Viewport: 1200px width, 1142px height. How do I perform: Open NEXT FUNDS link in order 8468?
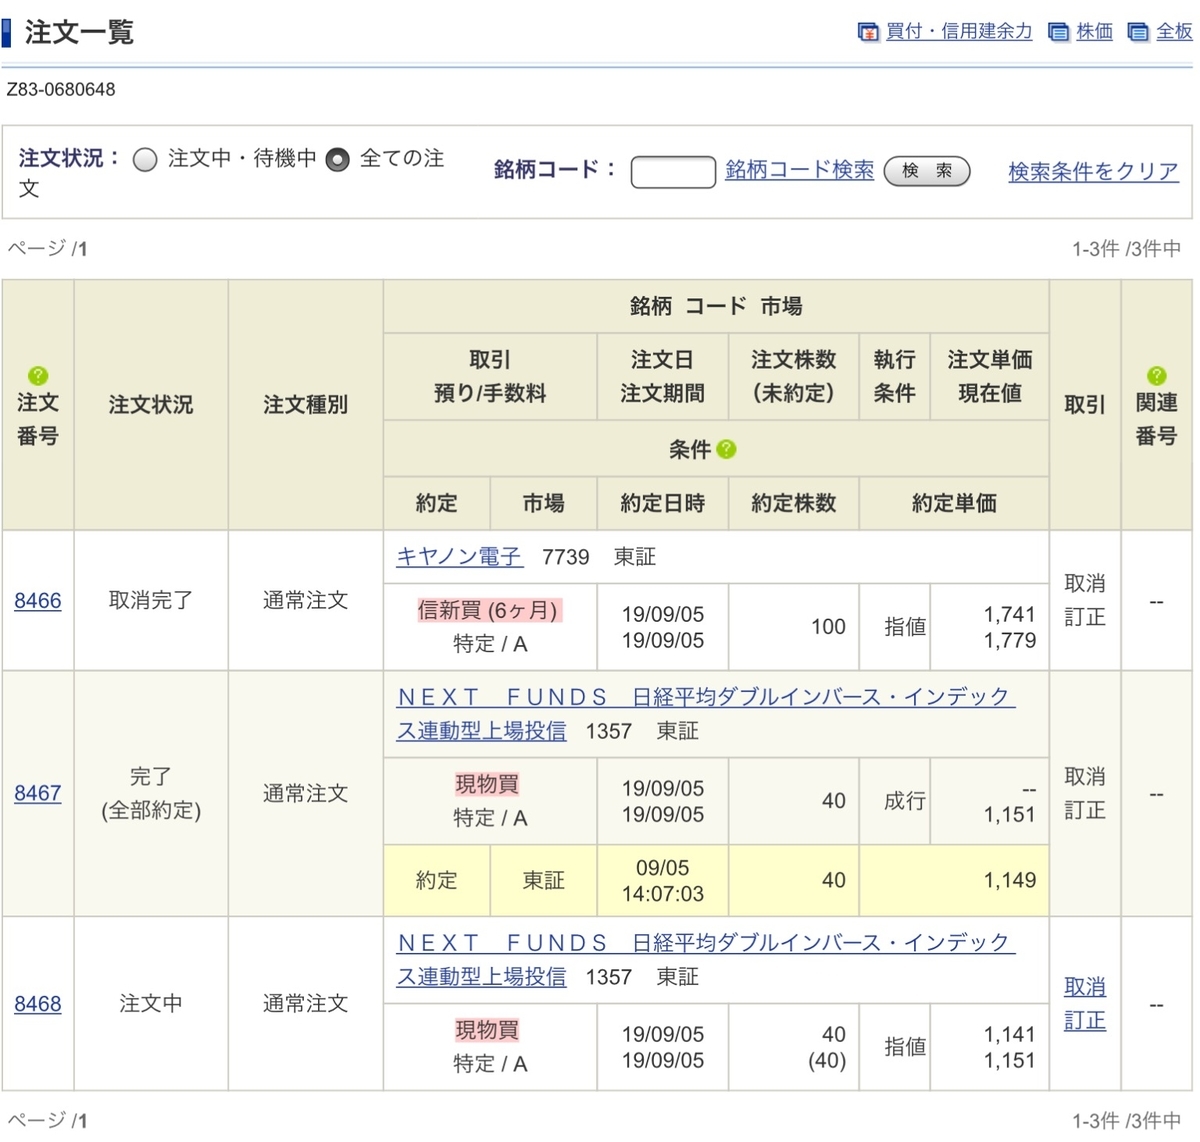(x=706, y=959)
